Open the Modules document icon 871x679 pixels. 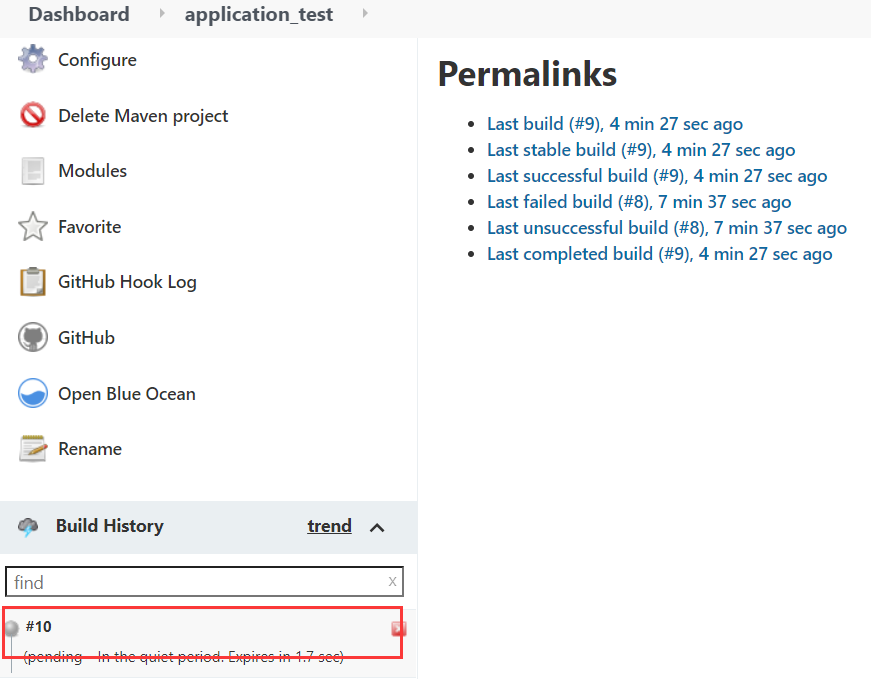pos(33,171)
